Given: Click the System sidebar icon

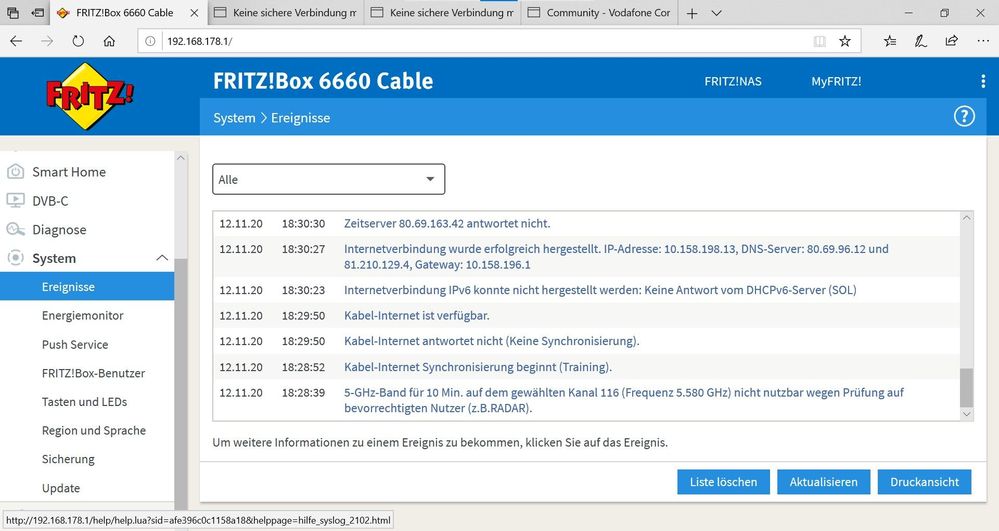Looking at the screenshot, I should pyautogui.click(x=15, y=258).
